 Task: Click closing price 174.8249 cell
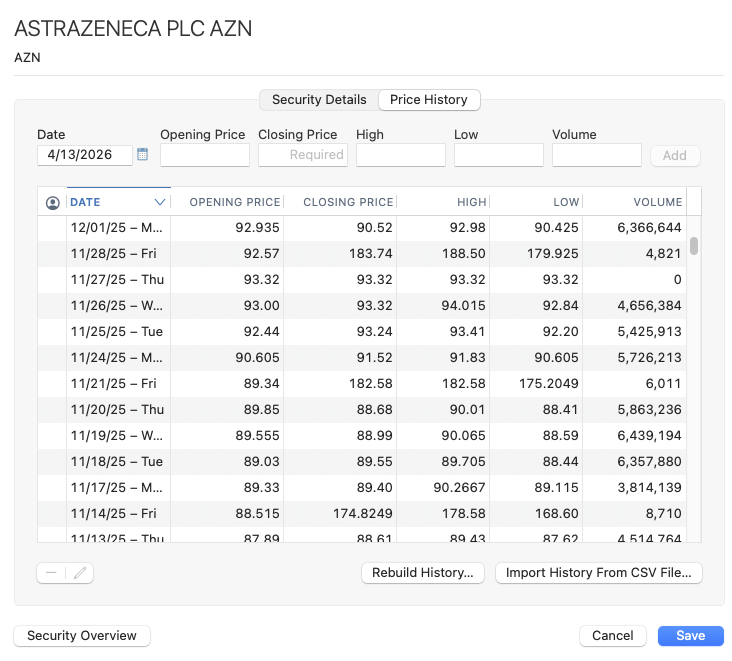[x=363, y=513]
